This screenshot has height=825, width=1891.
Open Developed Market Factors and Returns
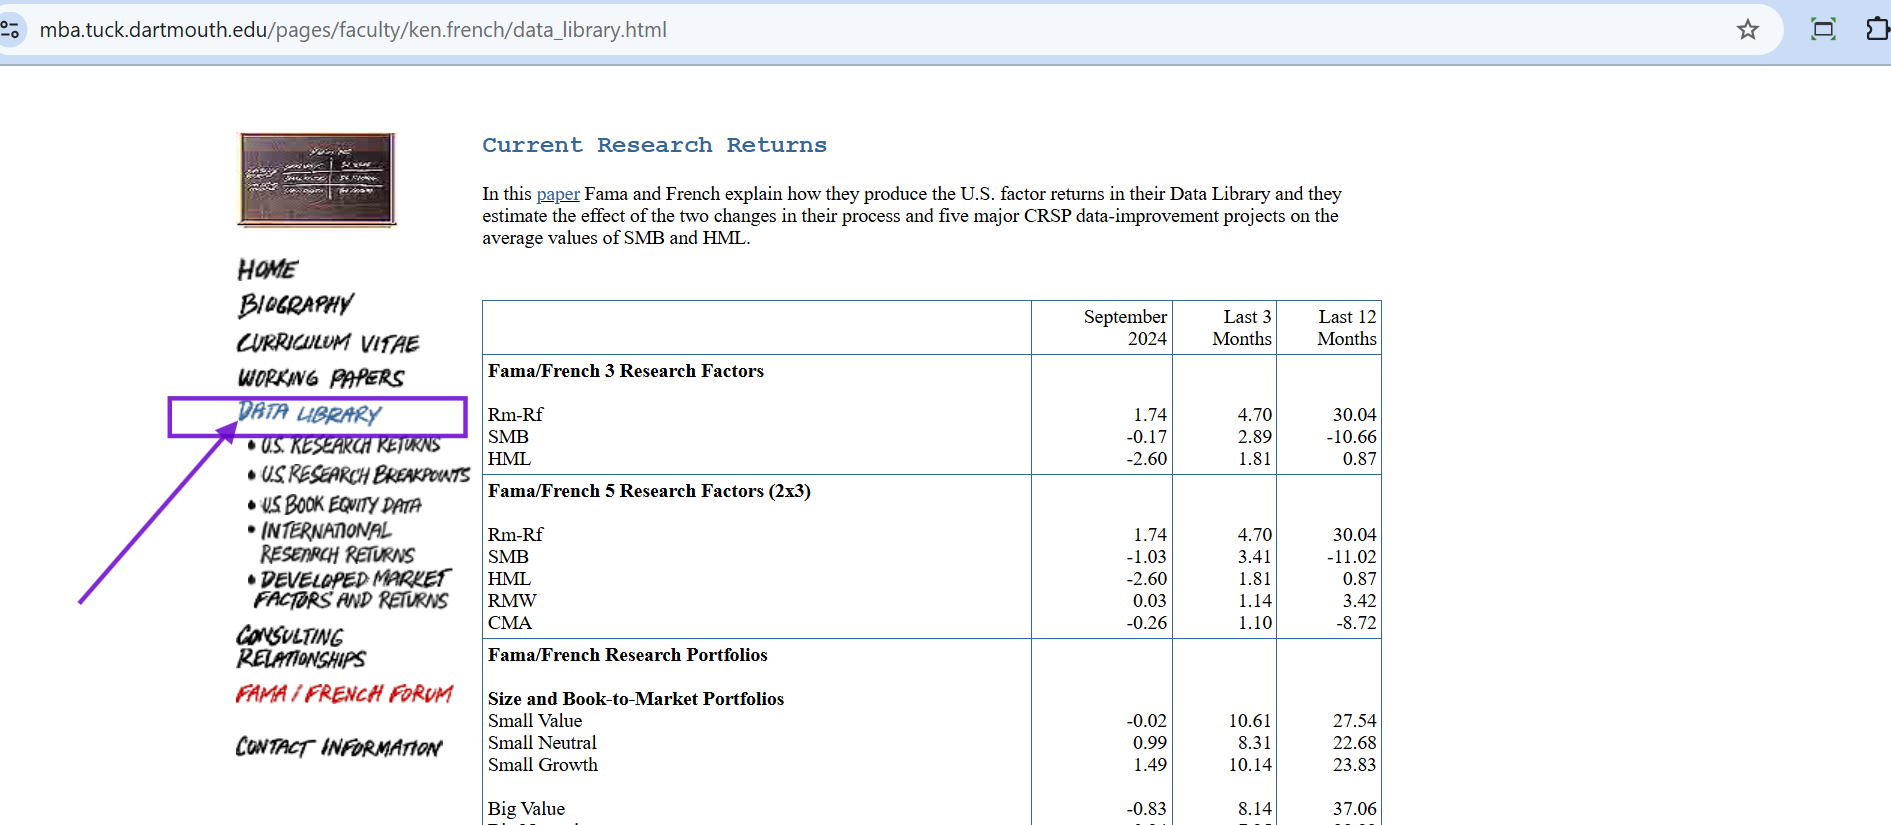click(352, 589)
